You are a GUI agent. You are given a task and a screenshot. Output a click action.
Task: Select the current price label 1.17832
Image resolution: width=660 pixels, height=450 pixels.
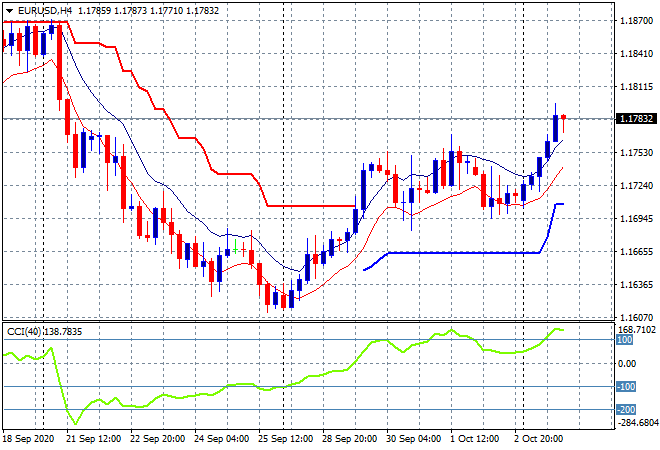(x=636, y=119)
